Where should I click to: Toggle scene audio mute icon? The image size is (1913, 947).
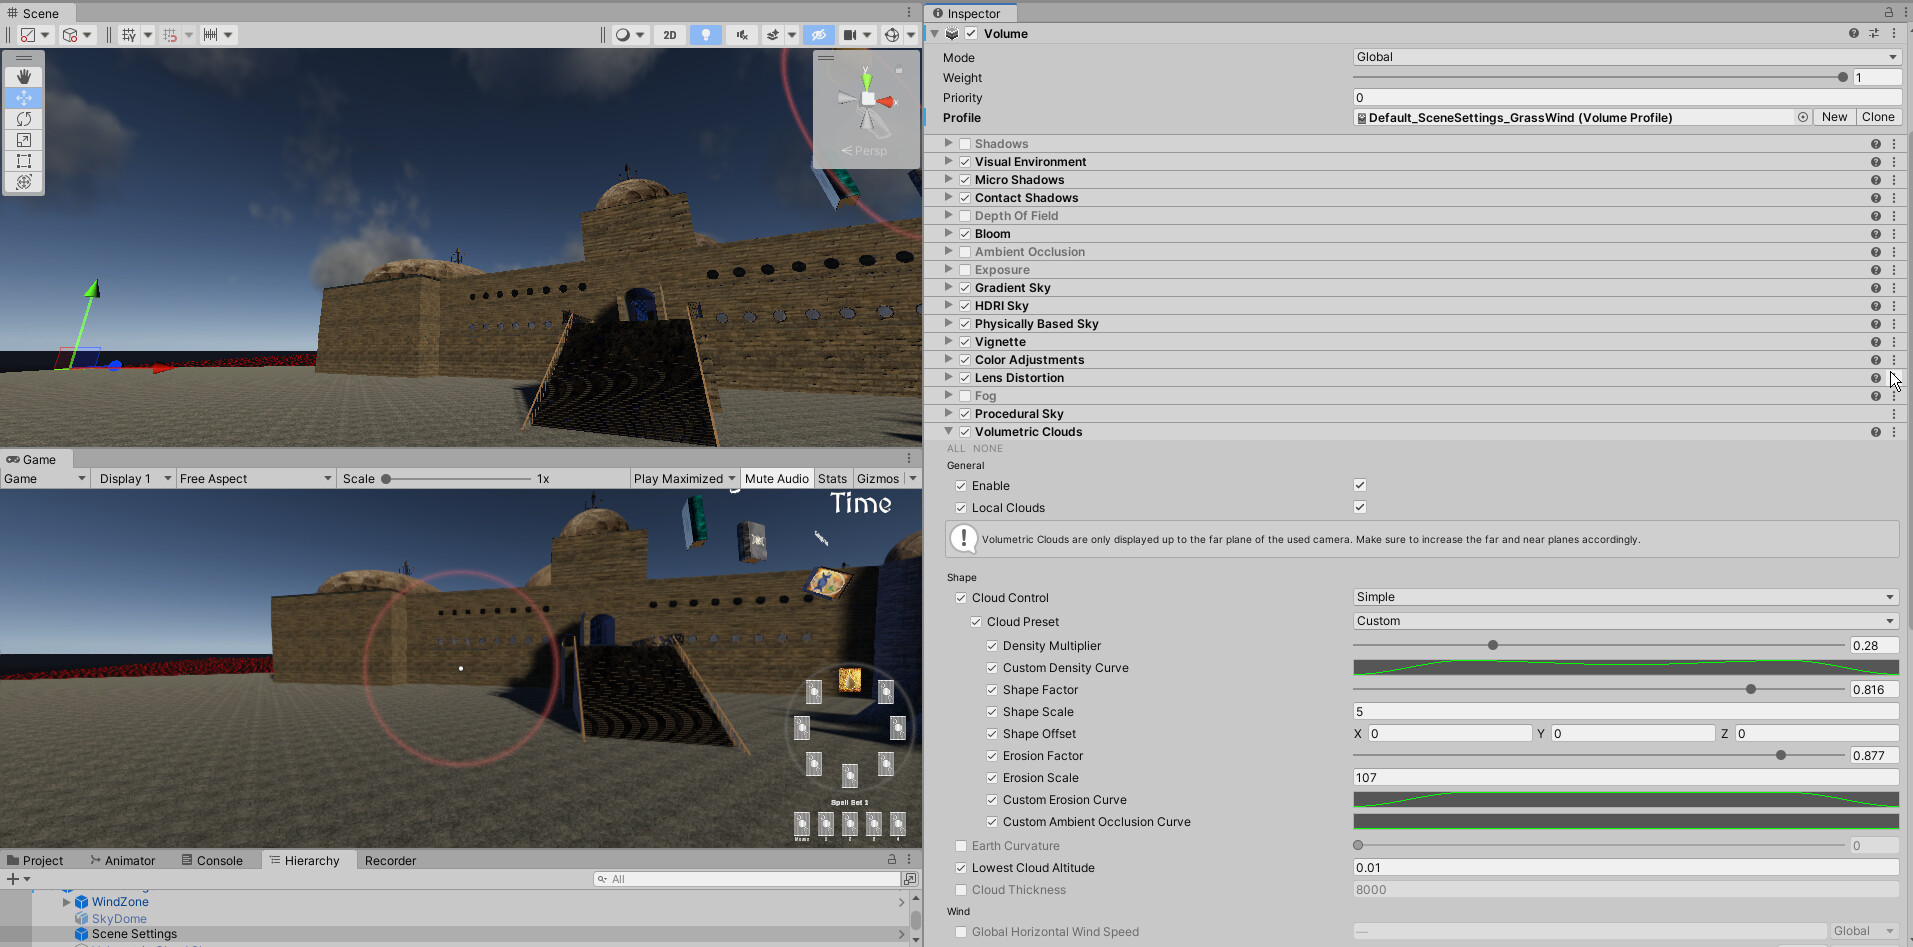pyautogui.click(x=742, y=34)
